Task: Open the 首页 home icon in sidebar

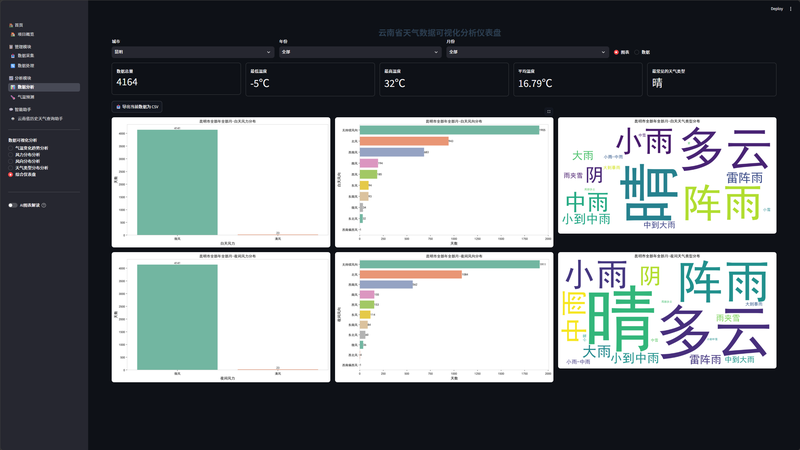Action: [x=11, y=25]
